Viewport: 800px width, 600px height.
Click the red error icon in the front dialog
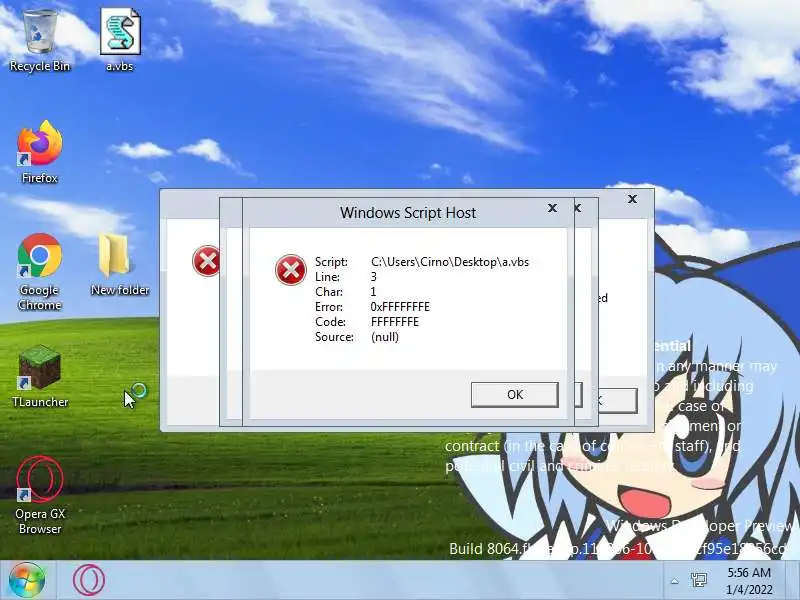291,270
